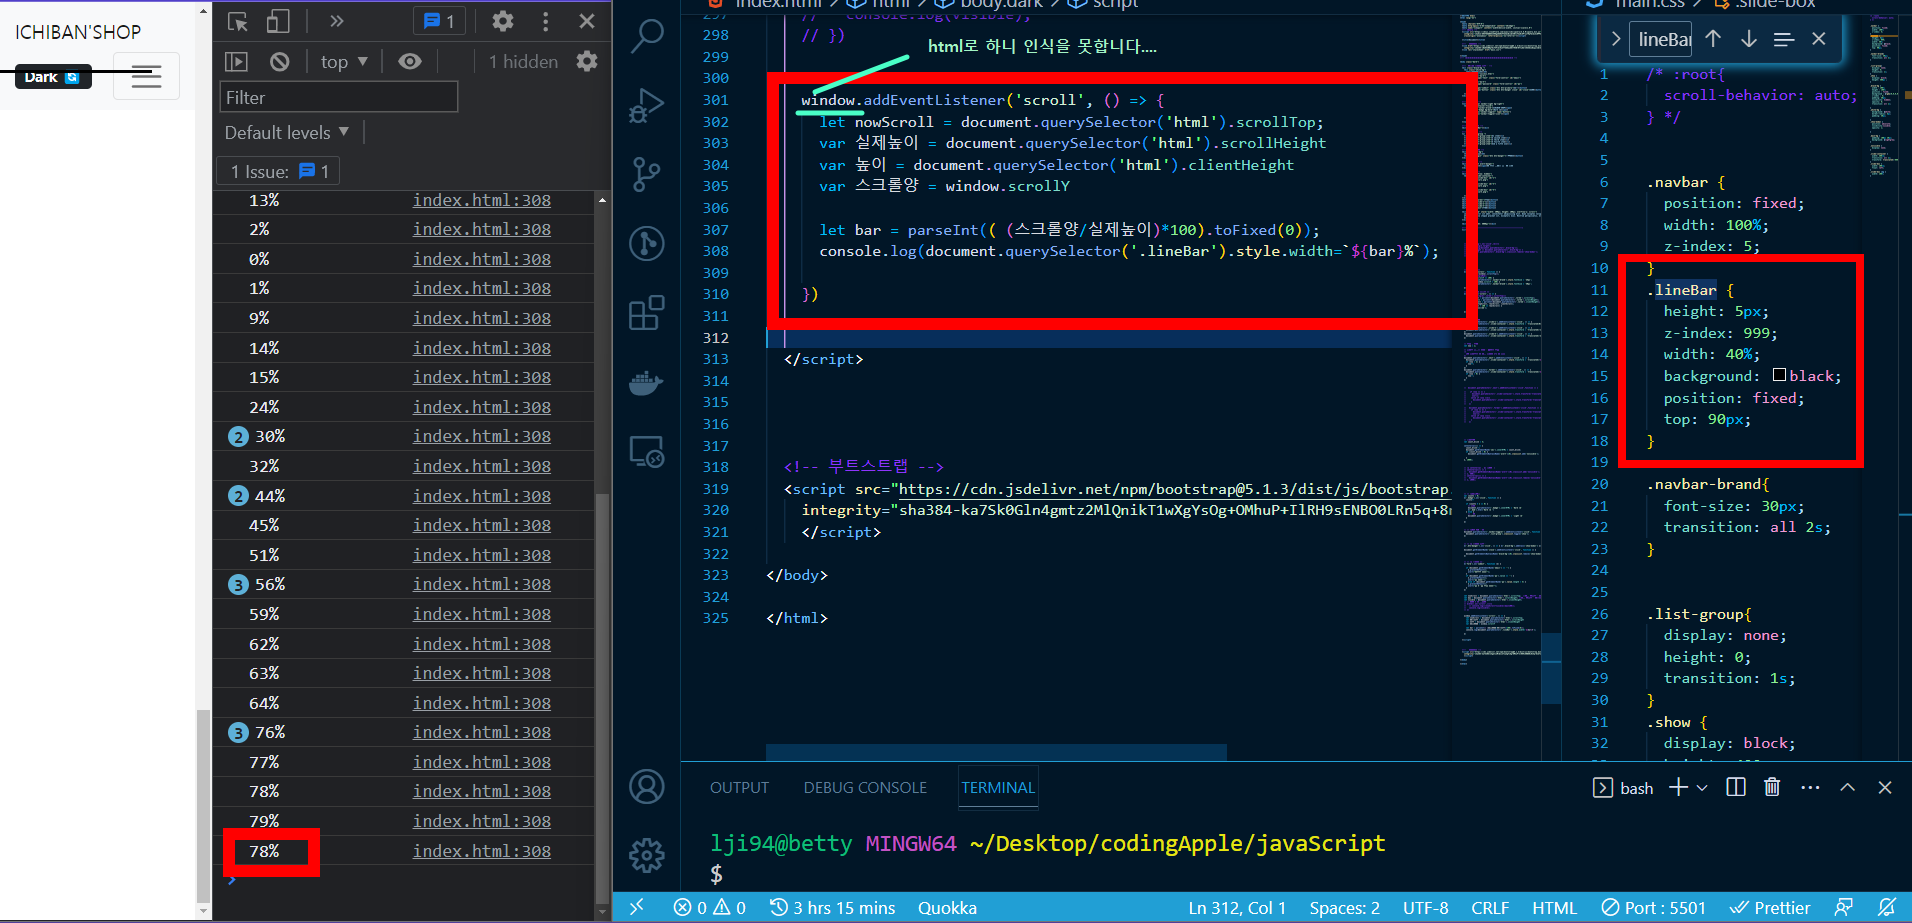
Task: Switch to the OUTPUT panel tab
Action: (x=739, y=788)
